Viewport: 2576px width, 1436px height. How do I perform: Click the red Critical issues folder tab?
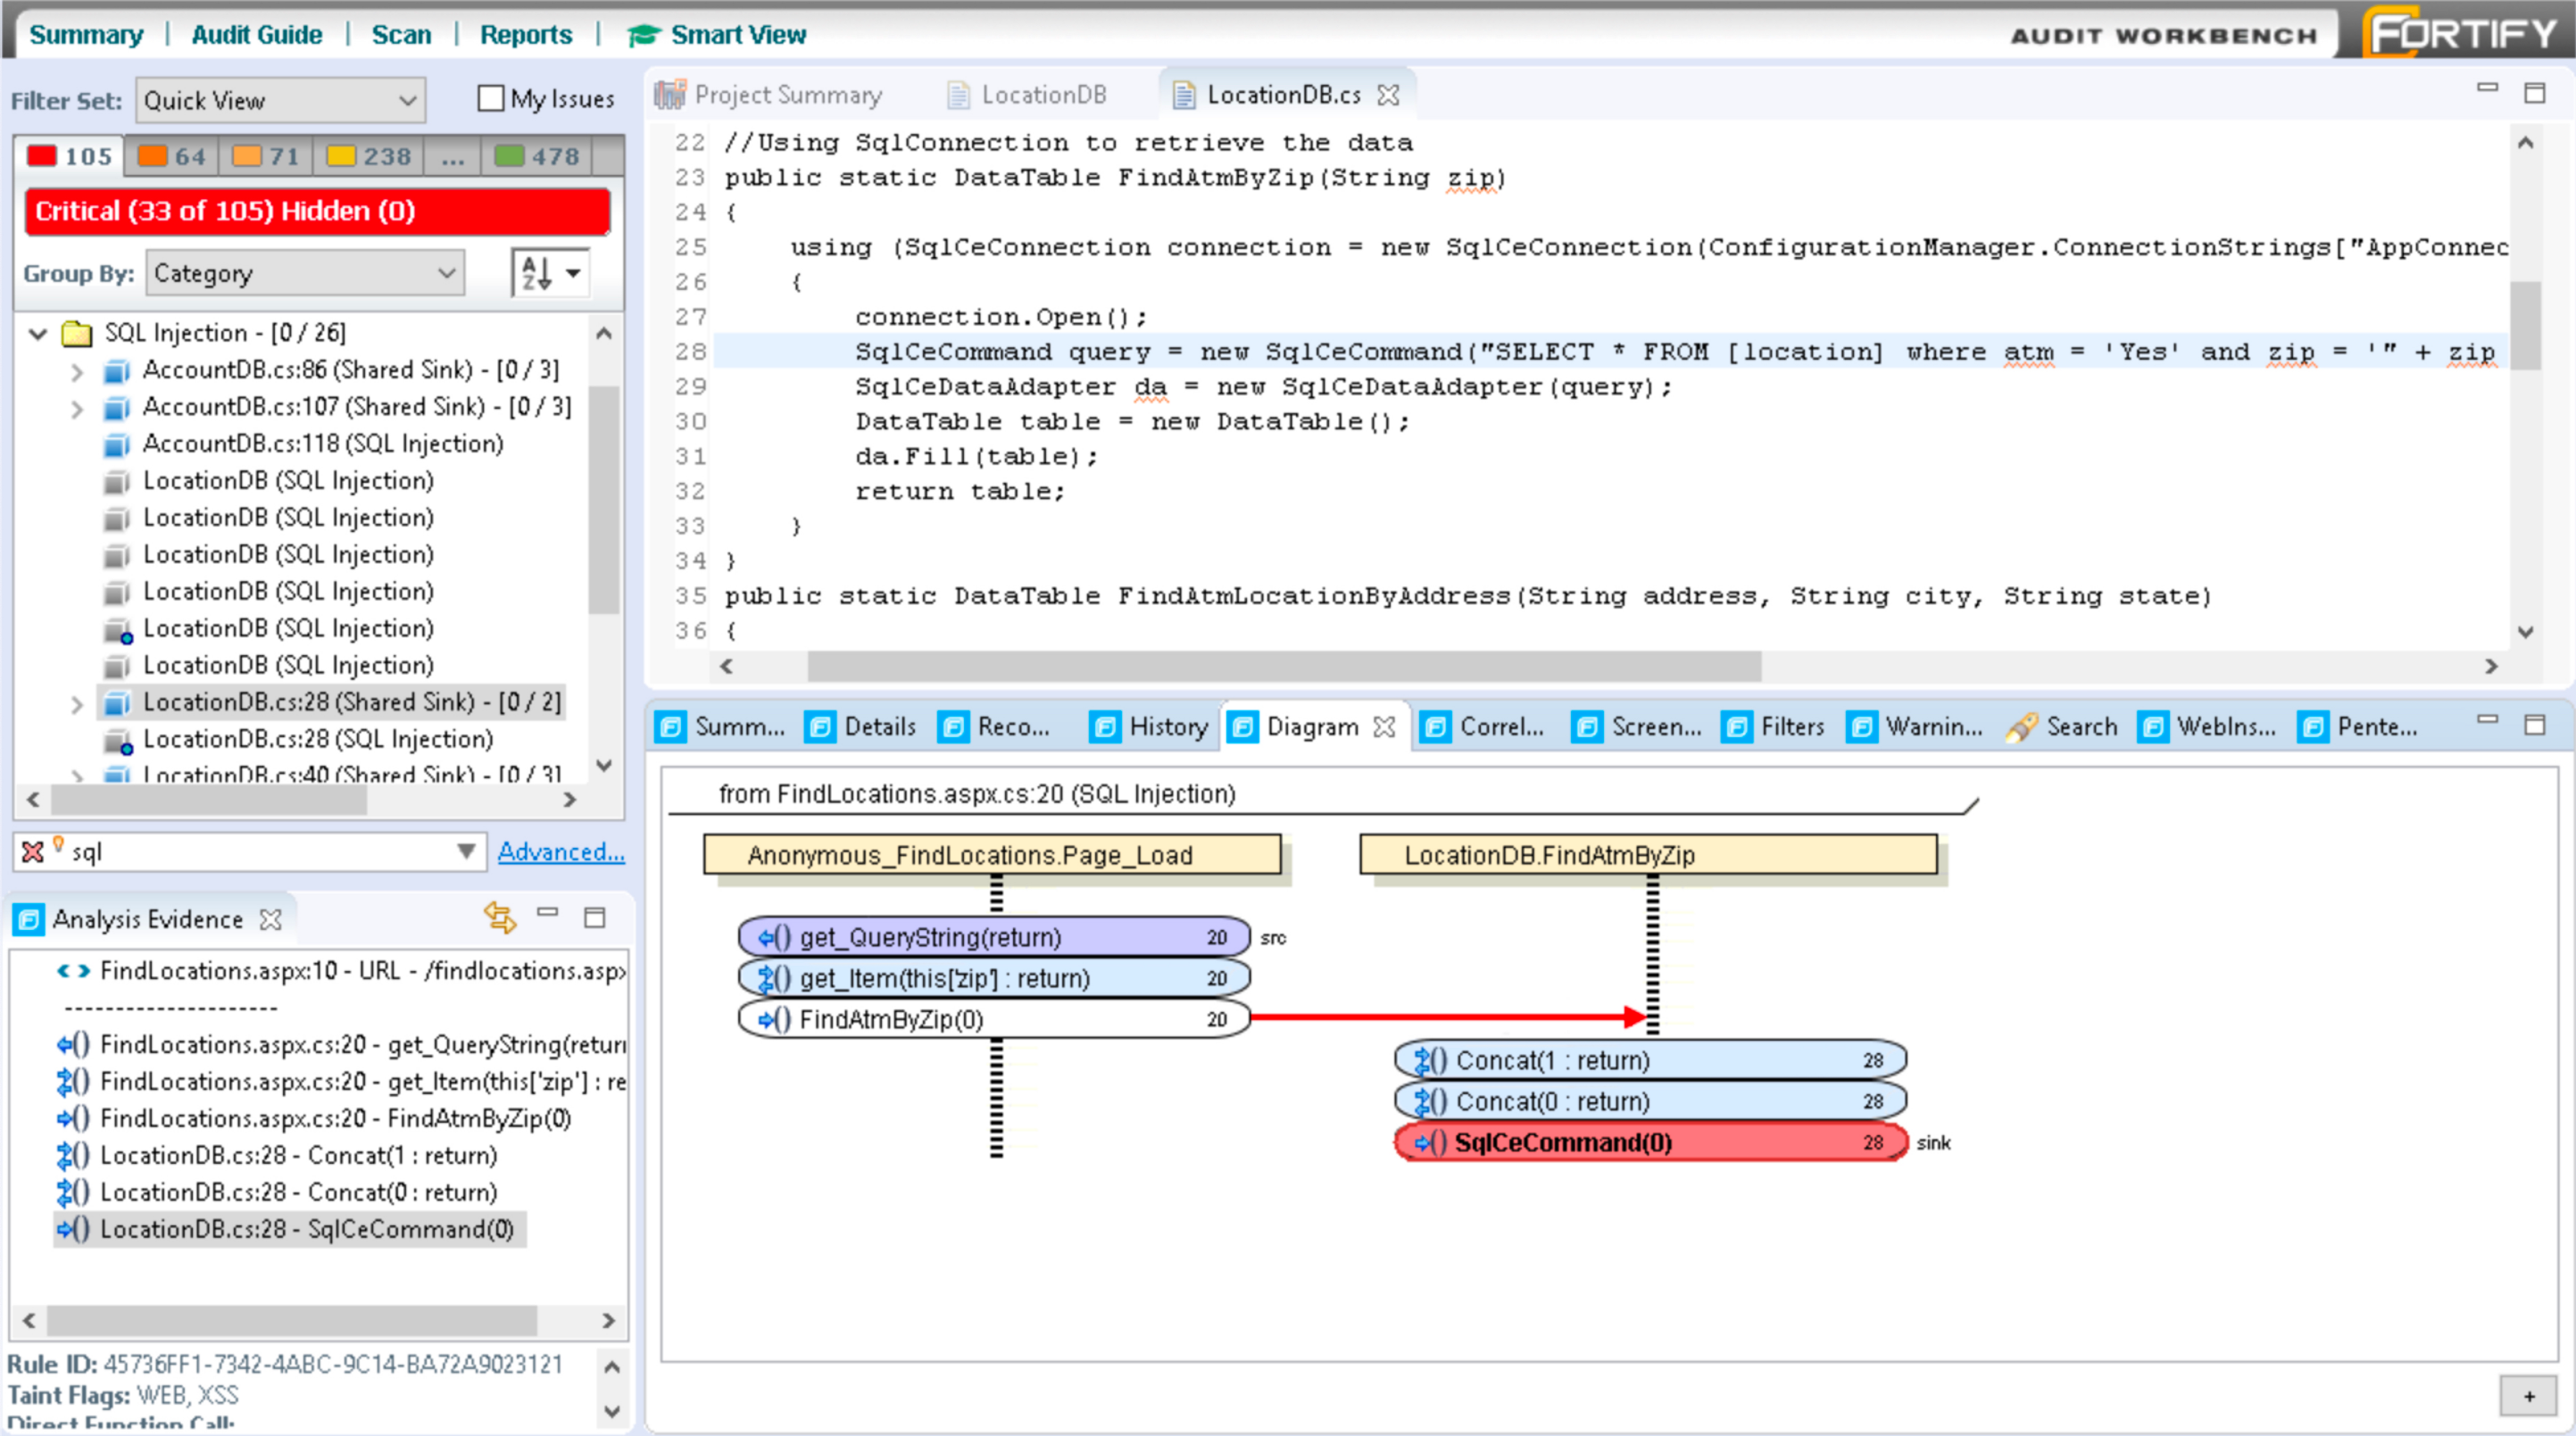pos(70,156)
